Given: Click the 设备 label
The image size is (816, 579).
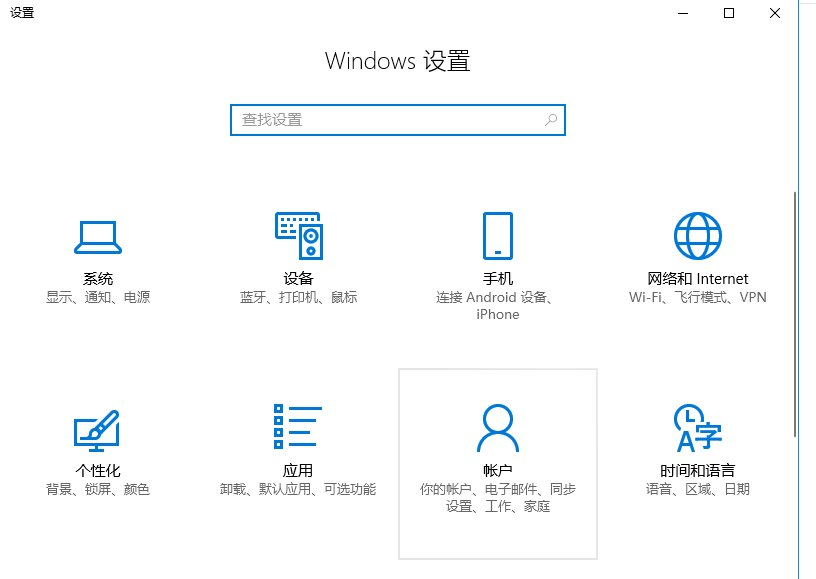Looking at the screenshot, I should pyautogui.click(x=298, y=279).
